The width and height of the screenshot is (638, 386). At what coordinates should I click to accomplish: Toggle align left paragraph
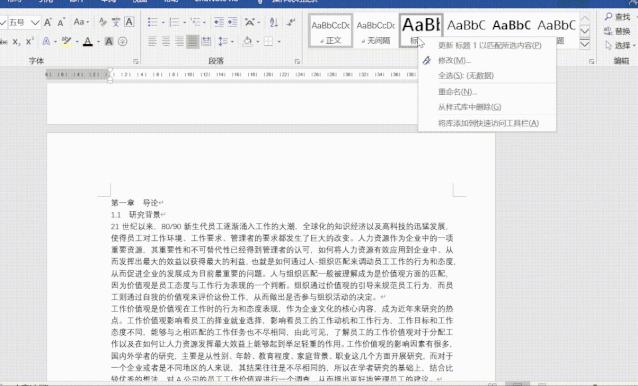pos(153,41)
